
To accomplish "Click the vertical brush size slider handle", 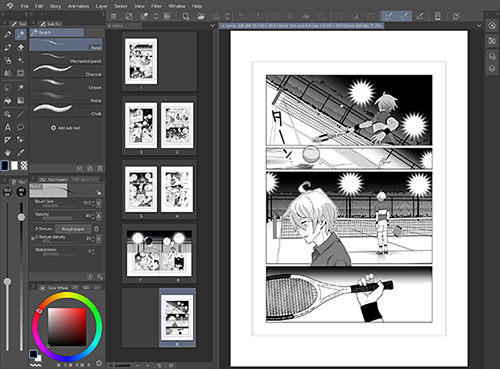I will 7,282.
